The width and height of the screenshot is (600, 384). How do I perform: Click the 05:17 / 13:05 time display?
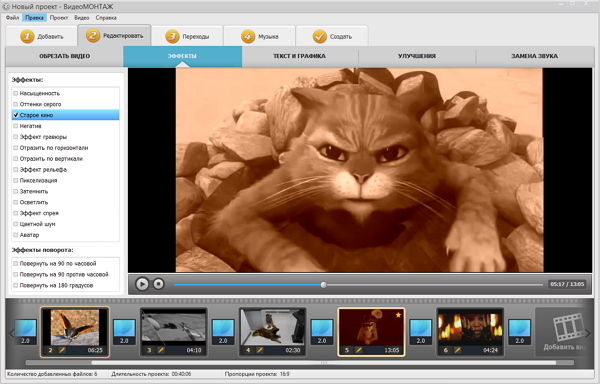point(567,284)
